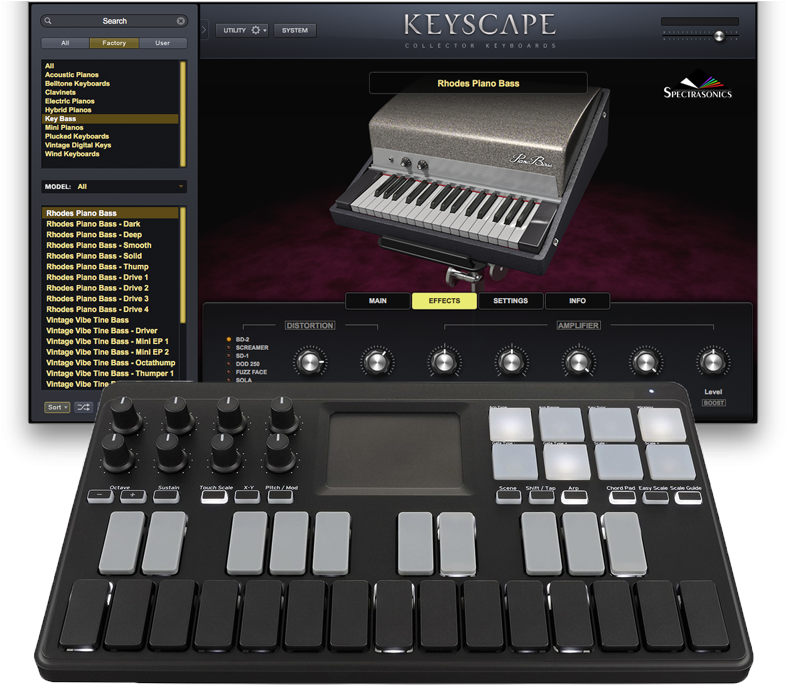785x685 pixels.
Task: Click the Amplifier Level knob
Action: [x=712, y=361]
